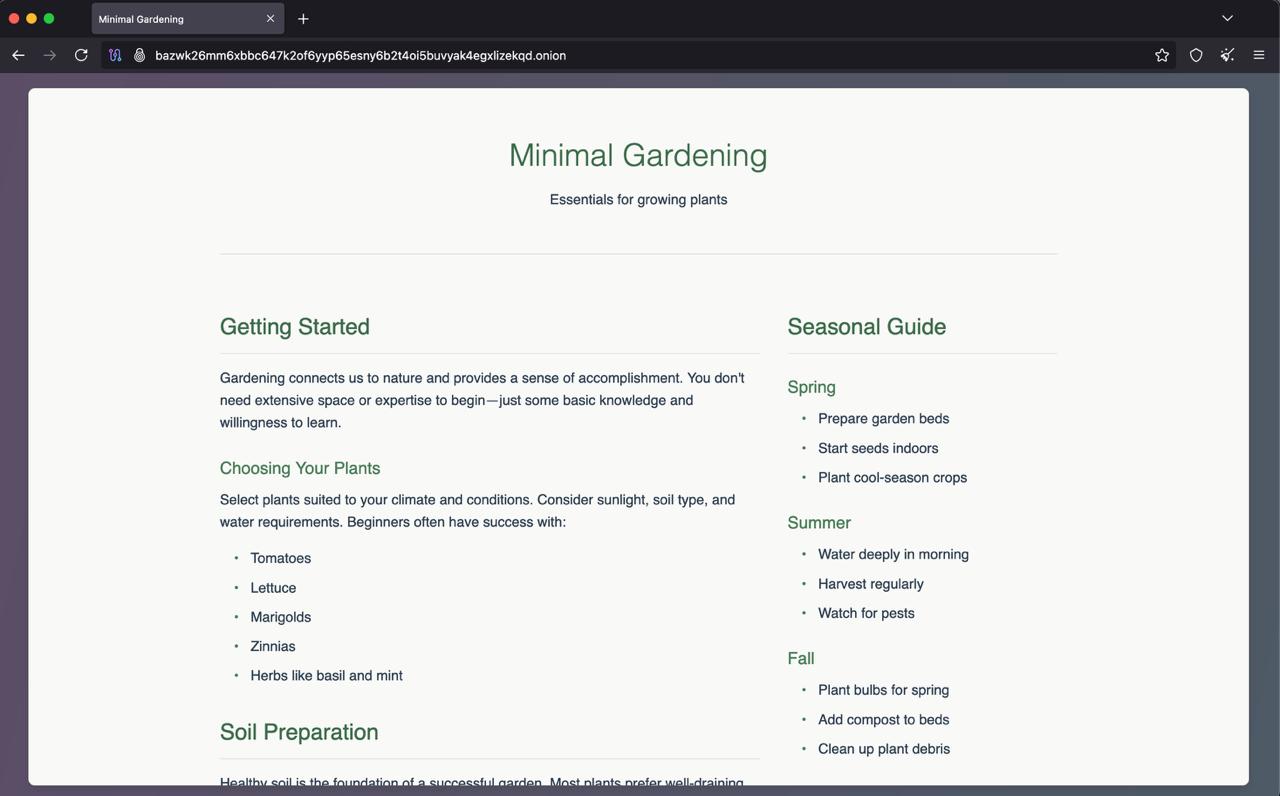Click the onion padlock site information icon
1280x796 pixels.
pos(140,55)
